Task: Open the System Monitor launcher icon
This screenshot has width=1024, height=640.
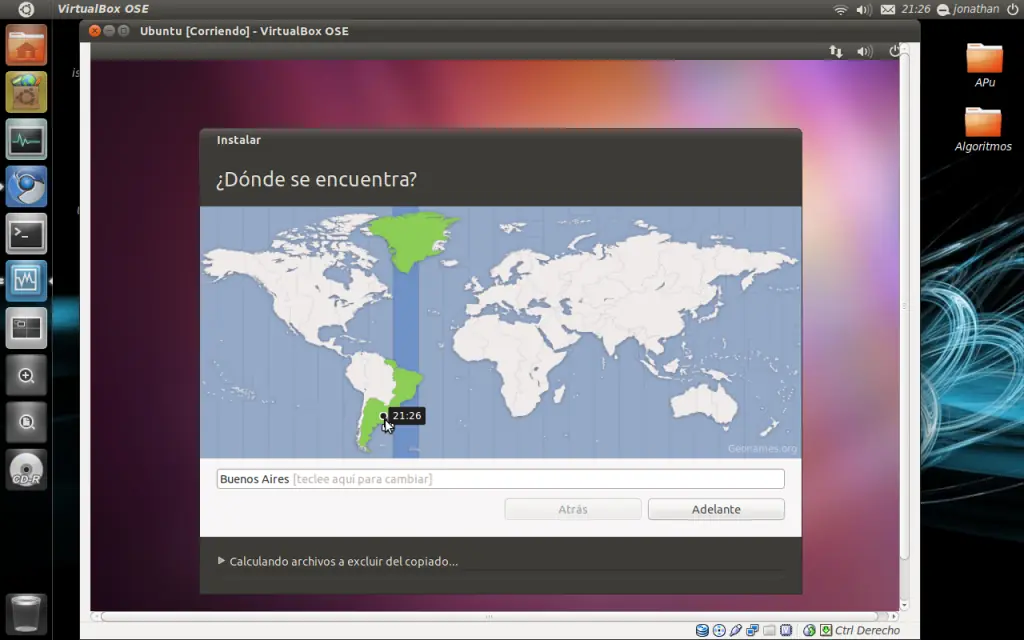Action: tap(26, 139)
